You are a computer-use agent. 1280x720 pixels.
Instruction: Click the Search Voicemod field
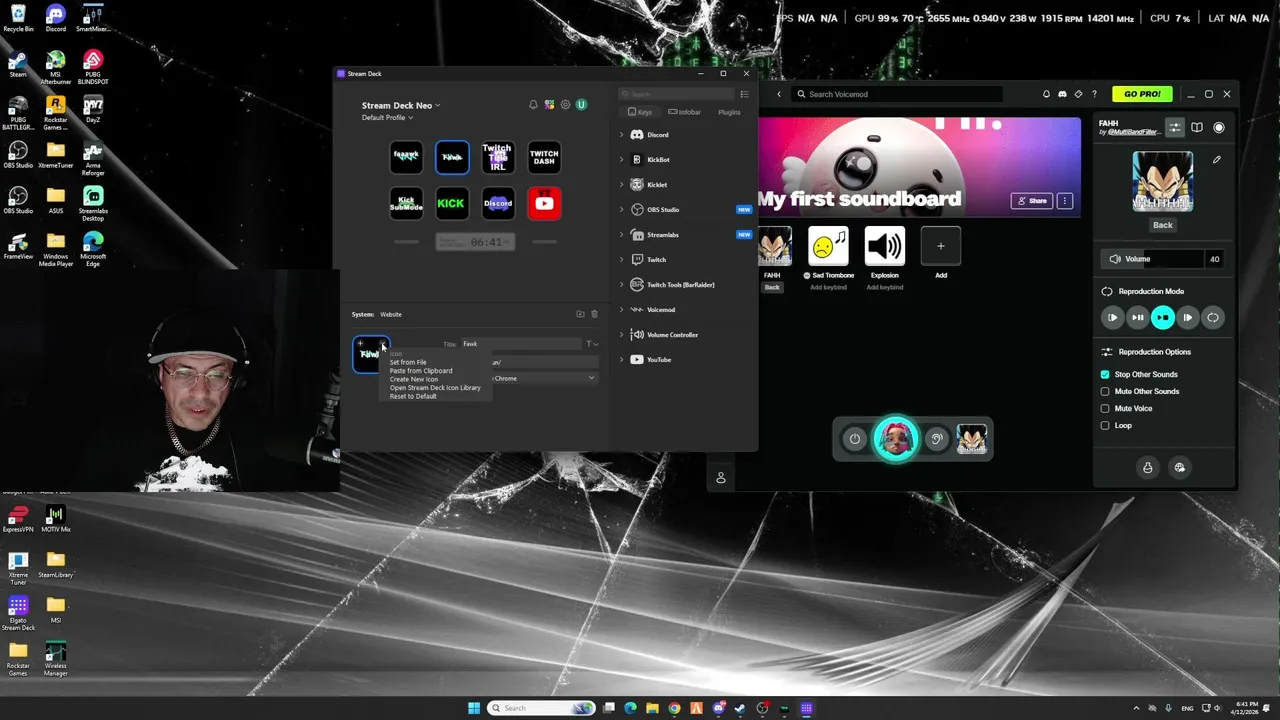click(x=895, y=94)
